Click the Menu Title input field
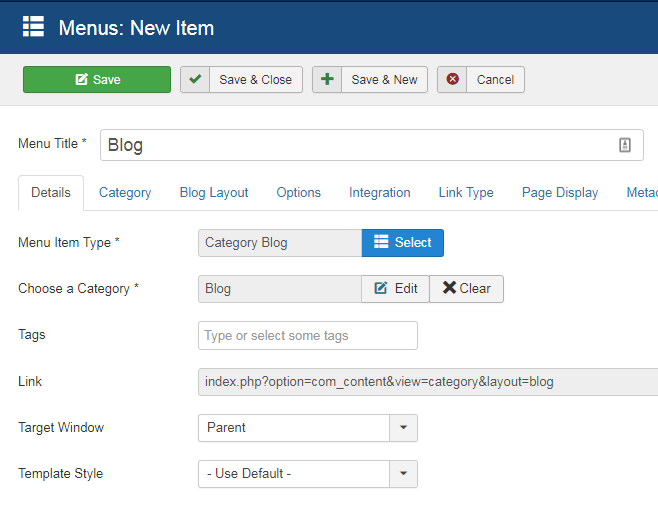The height and width of the screenshot is (511, 658). (371, 145)
